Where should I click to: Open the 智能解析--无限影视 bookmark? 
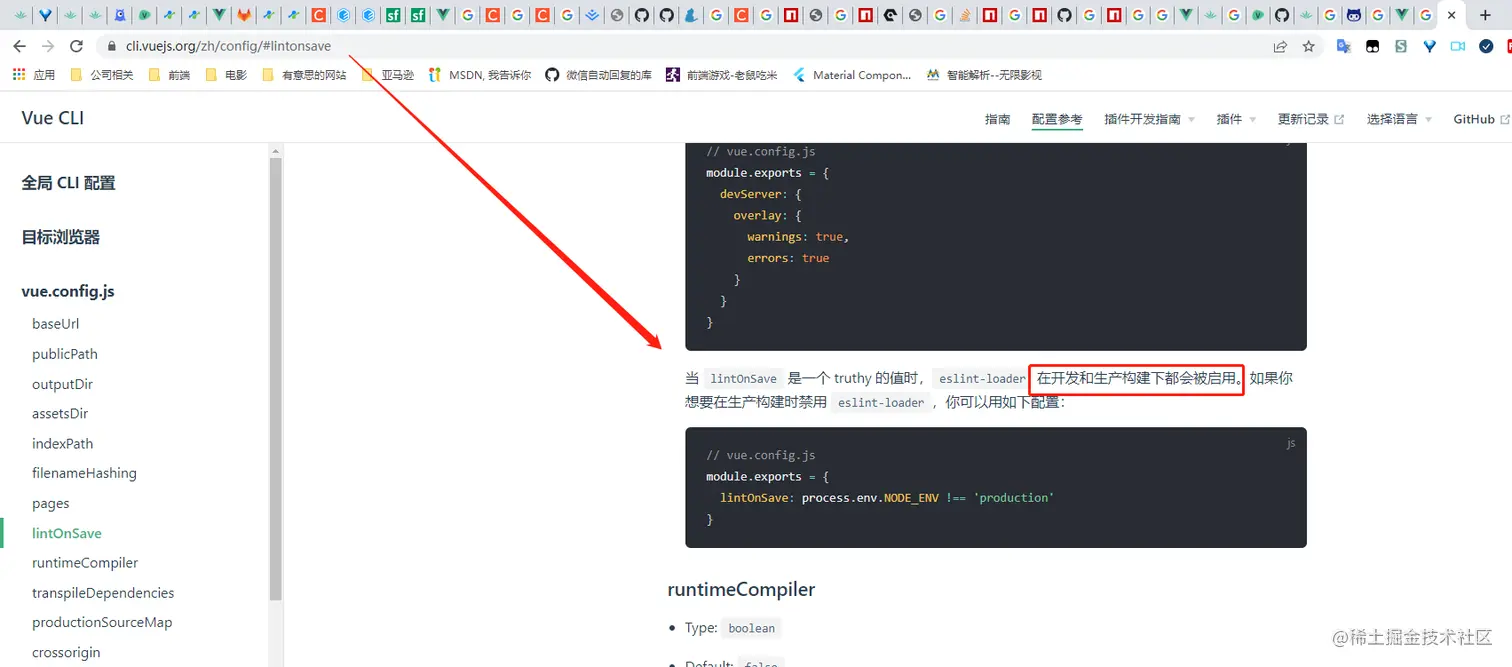pos(984,75)
